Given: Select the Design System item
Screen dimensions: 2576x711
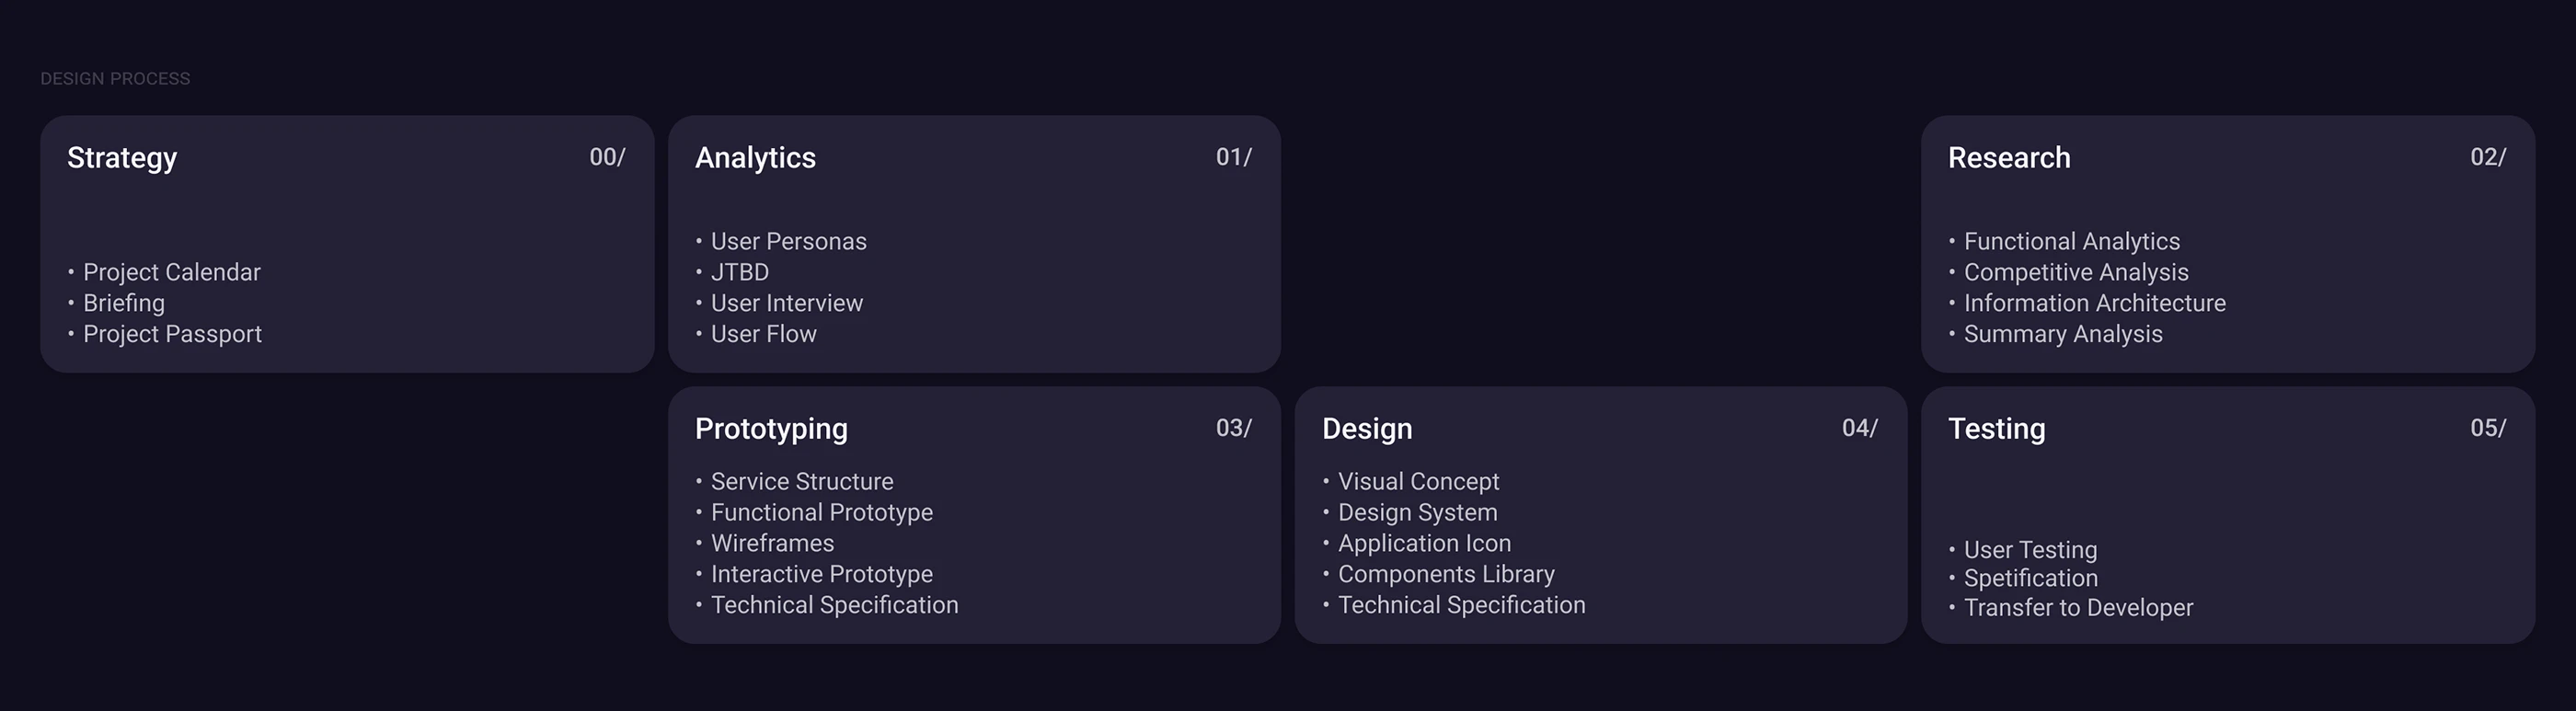Looking at the screenshot, I should click(1417, 512).
